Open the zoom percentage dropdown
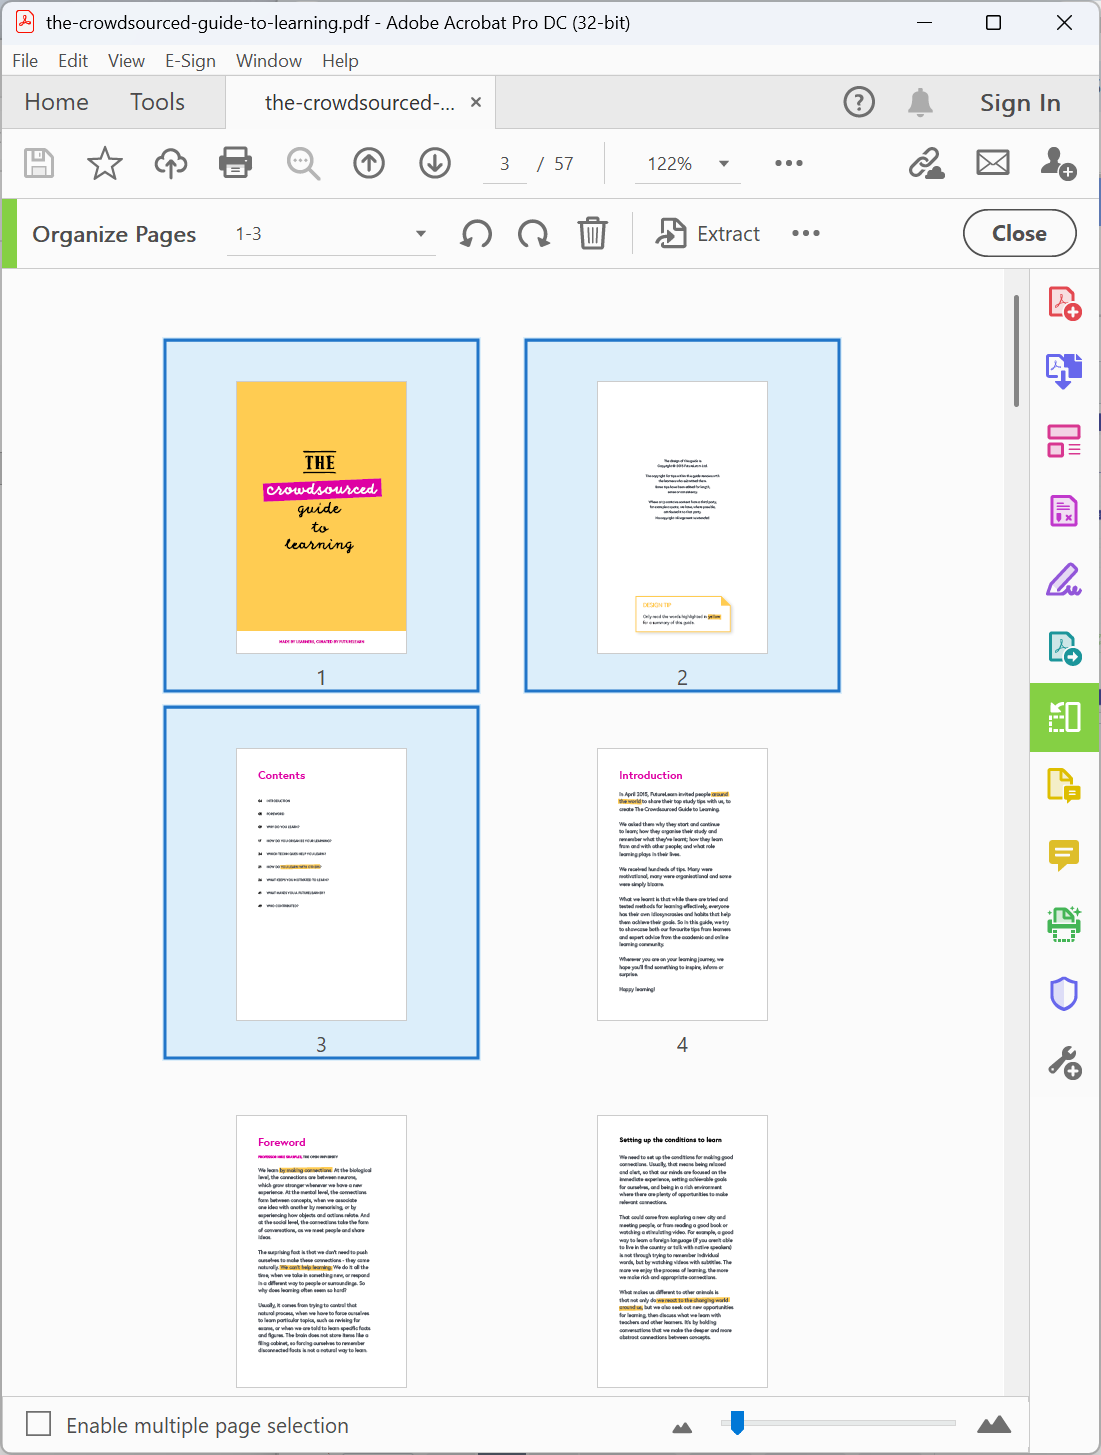The height and width of the screenshot is (1455, 1101). 723,163
